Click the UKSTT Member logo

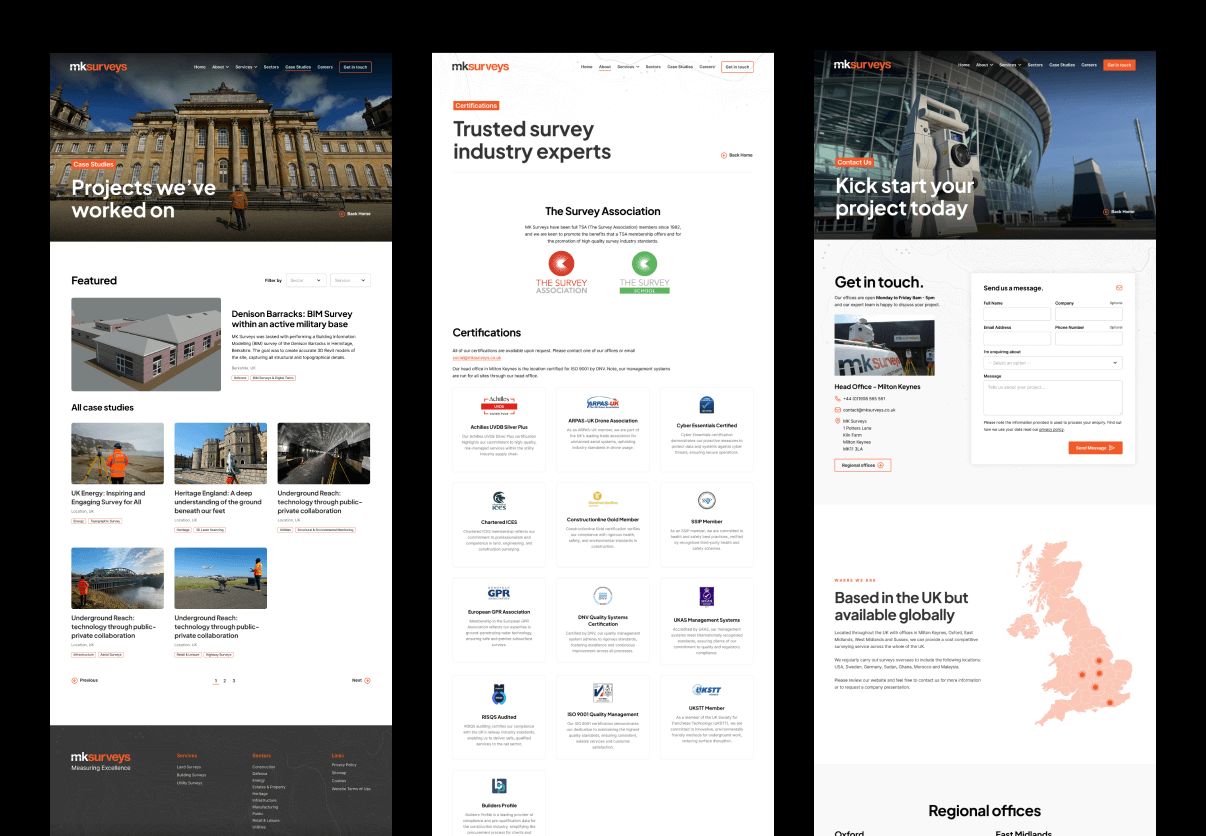[x=707, y=688]
